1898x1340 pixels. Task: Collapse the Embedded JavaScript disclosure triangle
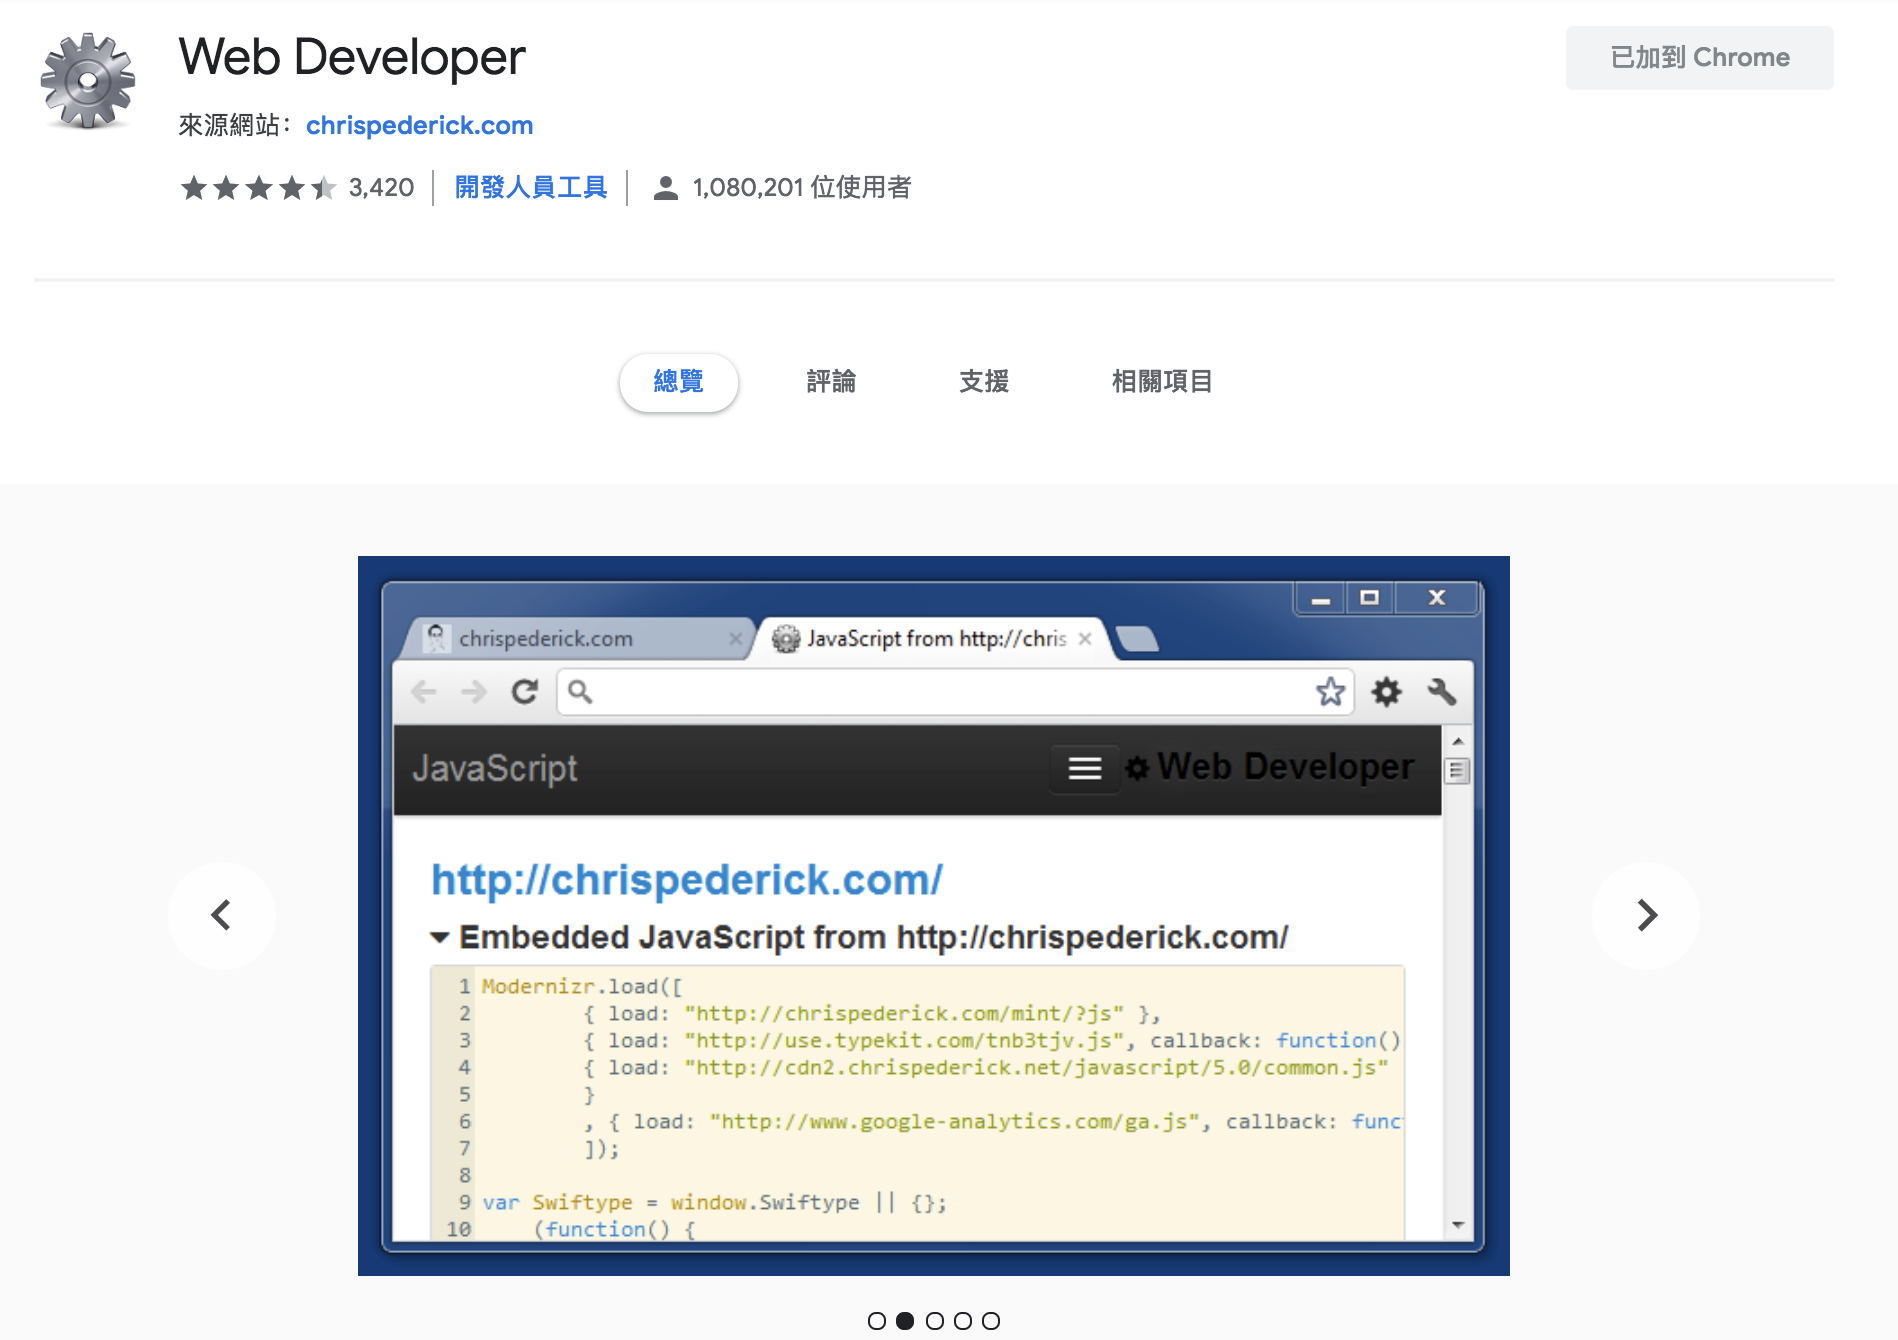point(439,938)
